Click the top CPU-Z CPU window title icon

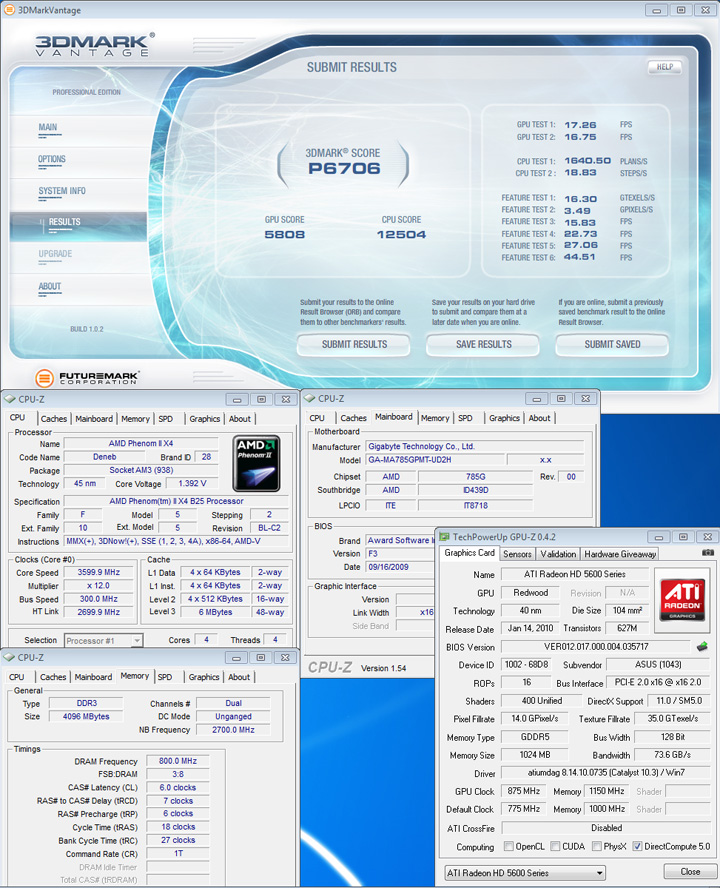(10, 399)
